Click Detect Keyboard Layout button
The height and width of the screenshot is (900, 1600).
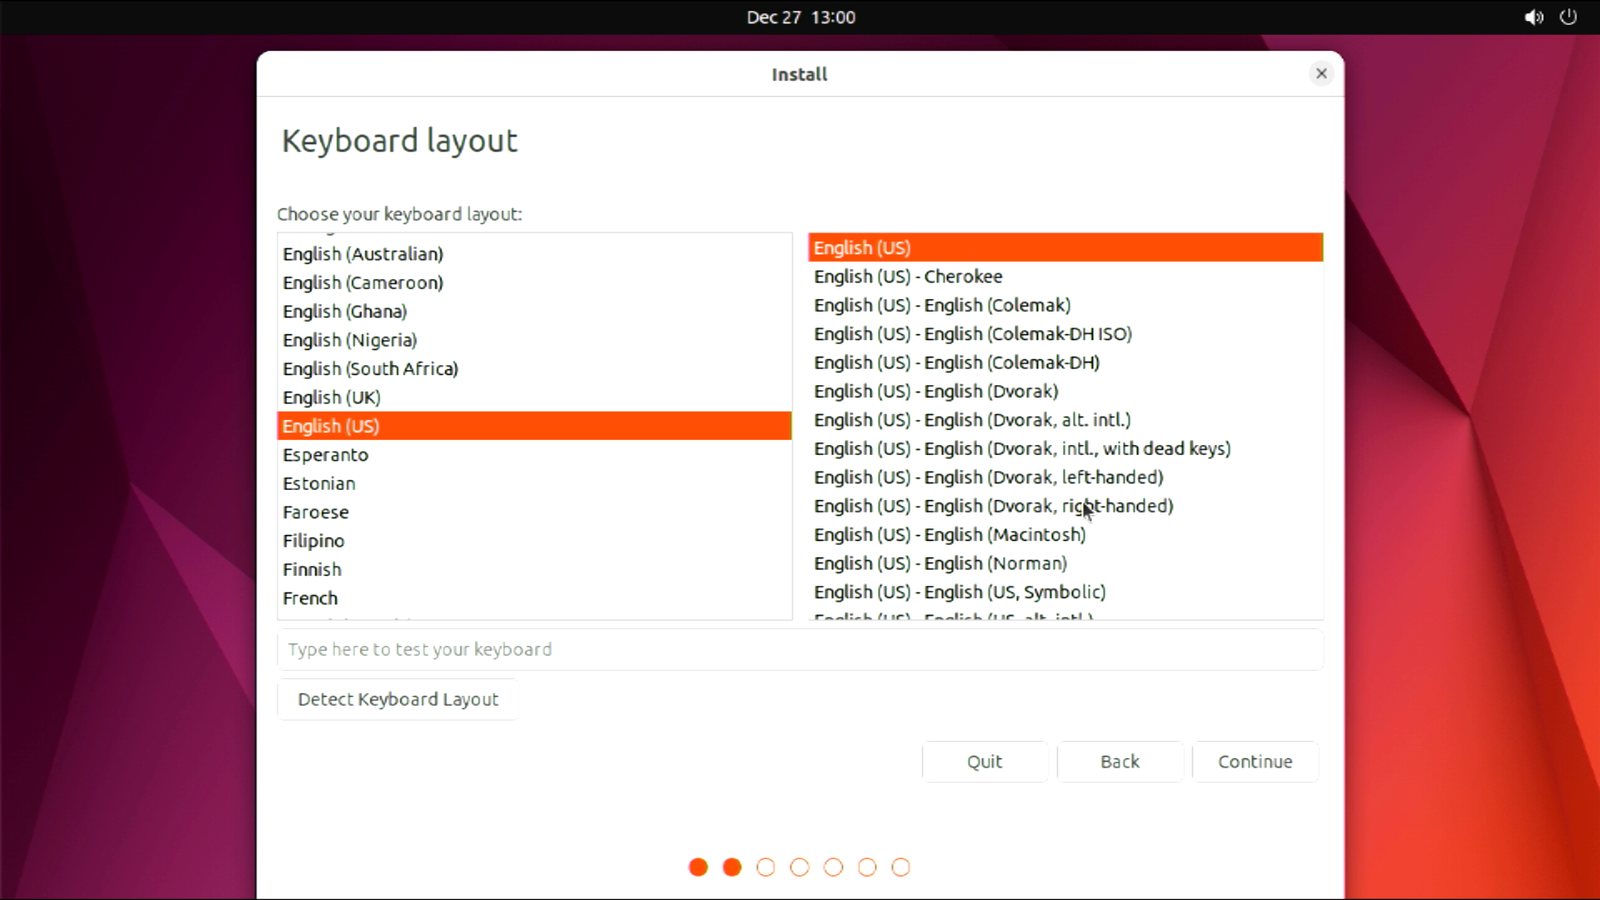pyautogui.click(x=397, y=699)
